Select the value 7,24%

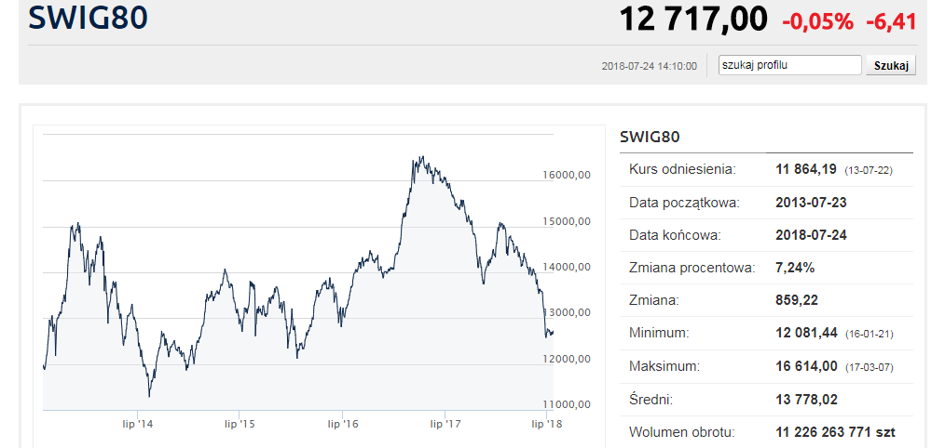tap(795, 268)
